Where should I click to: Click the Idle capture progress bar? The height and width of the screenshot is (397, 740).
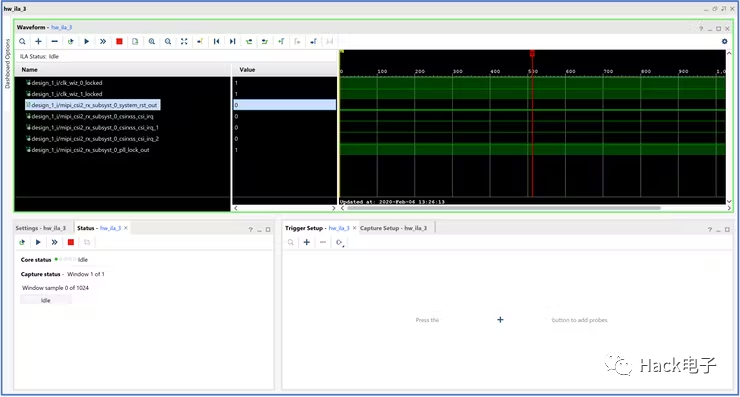(46, 300)
